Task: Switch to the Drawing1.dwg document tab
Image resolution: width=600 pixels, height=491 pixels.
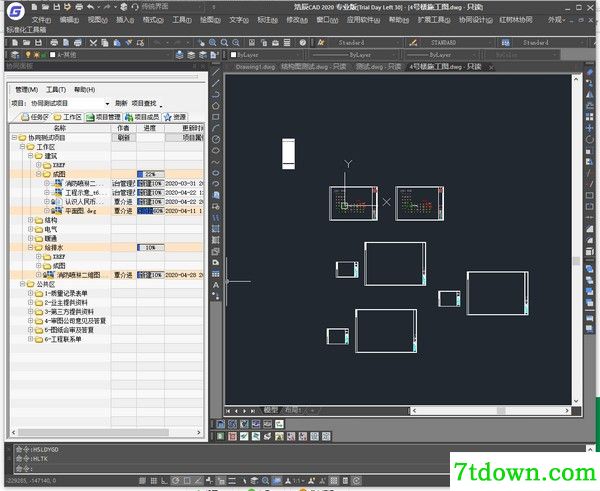Action: [255, 67]
